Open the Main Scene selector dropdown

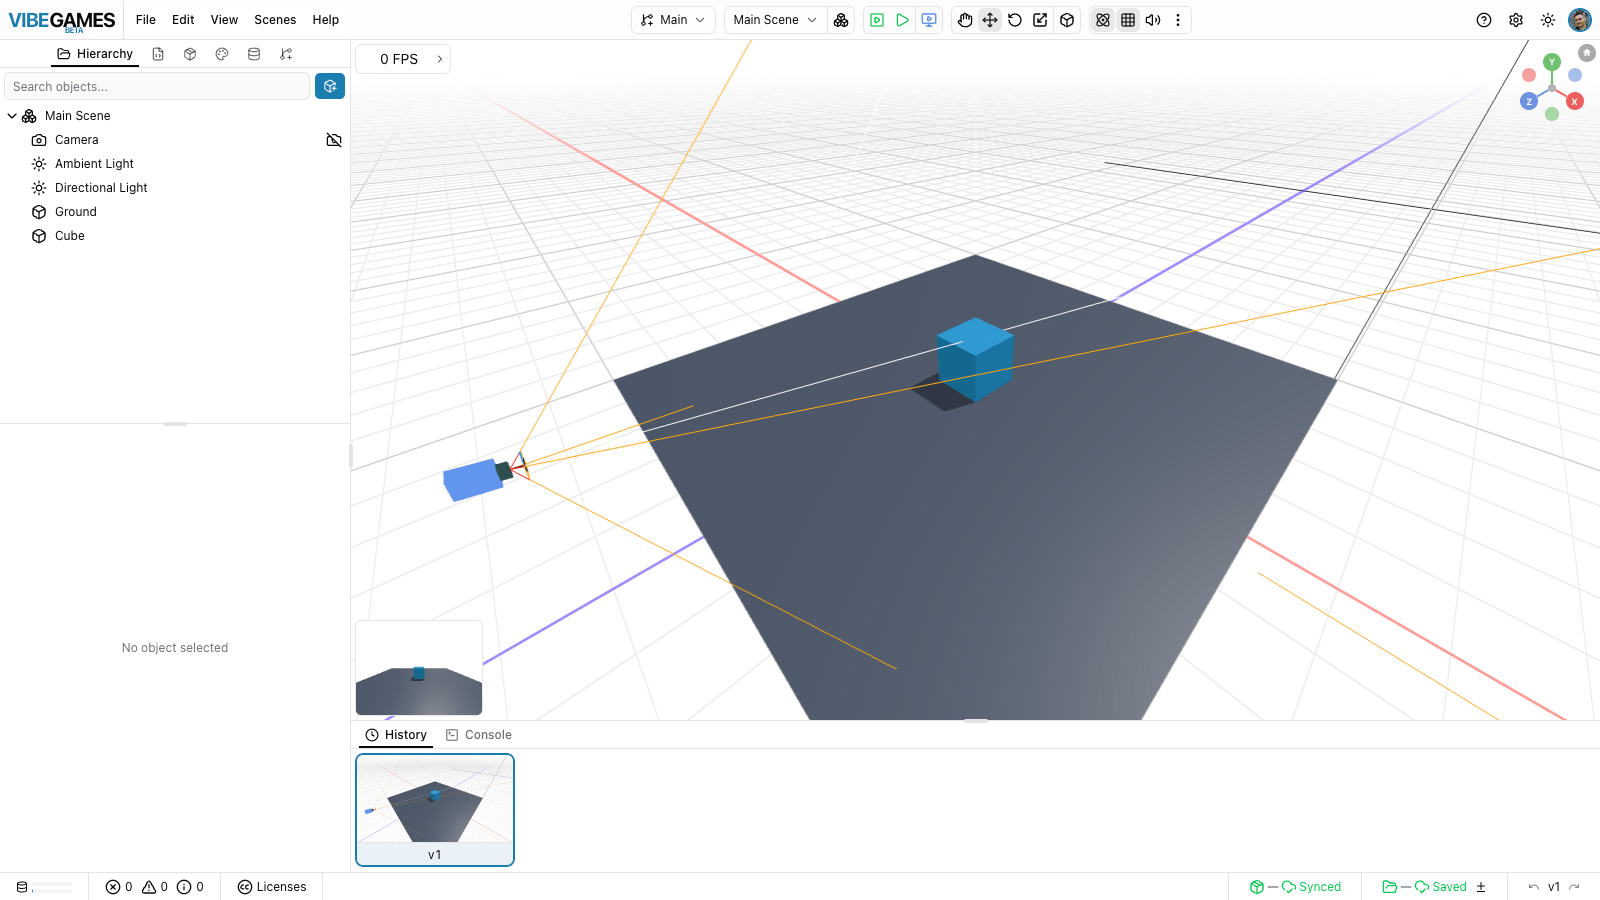pyautogui.click(x=775, y=20)
